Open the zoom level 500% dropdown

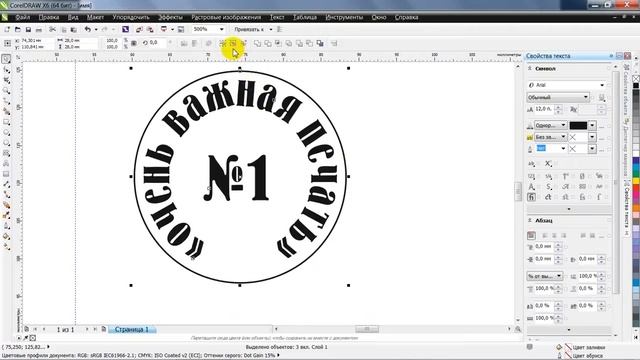pyautogui.click(x=222, y=29)
